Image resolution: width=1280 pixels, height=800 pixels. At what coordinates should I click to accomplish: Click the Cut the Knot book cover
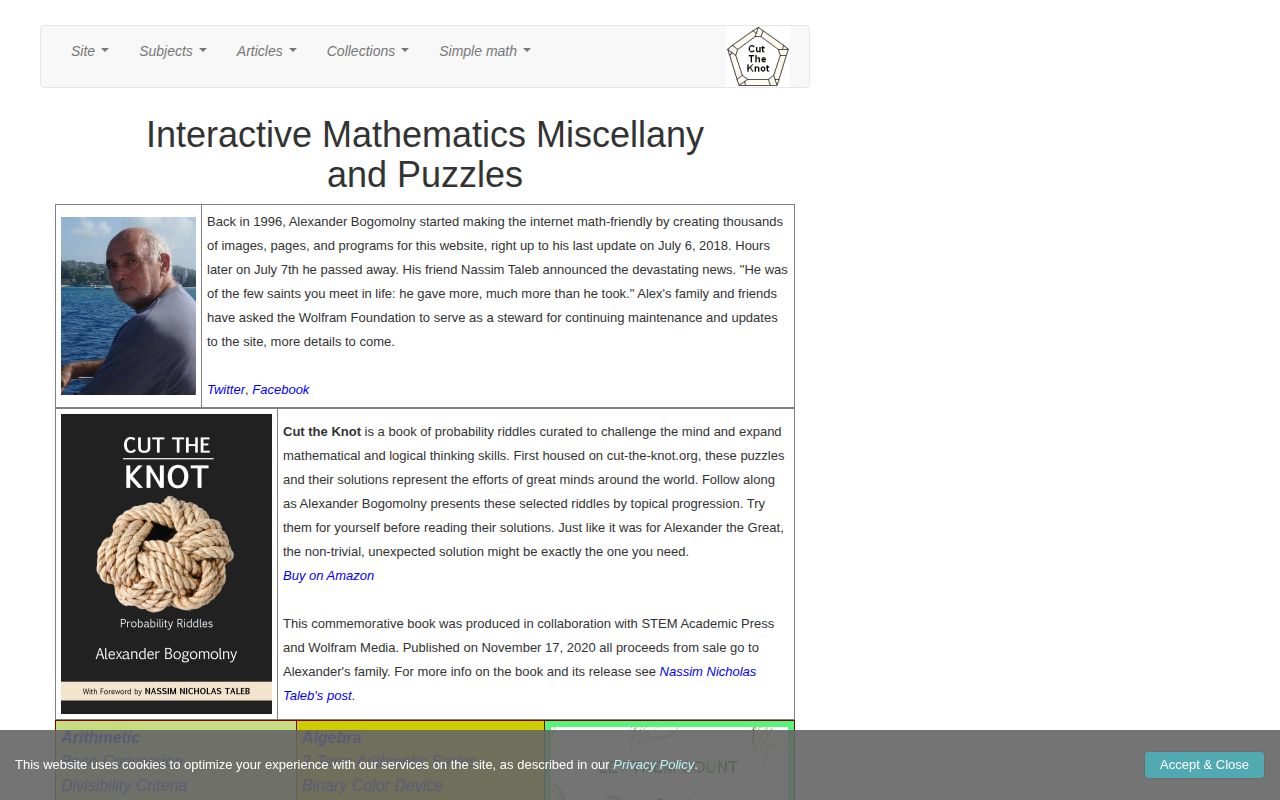pos(166,564)
